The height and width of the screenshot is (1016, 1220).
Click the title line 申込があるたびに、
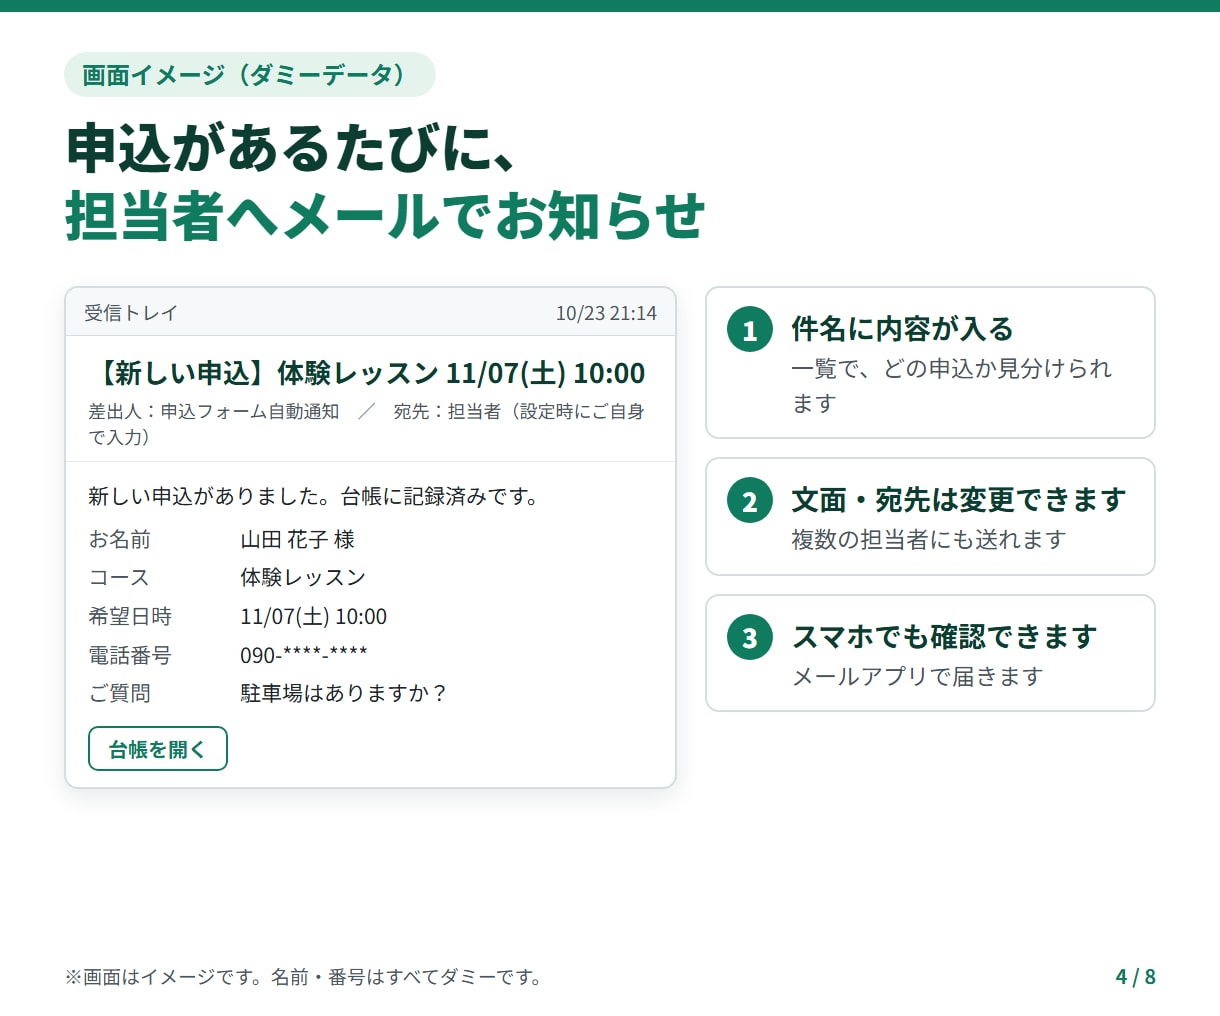pos(292,148)
